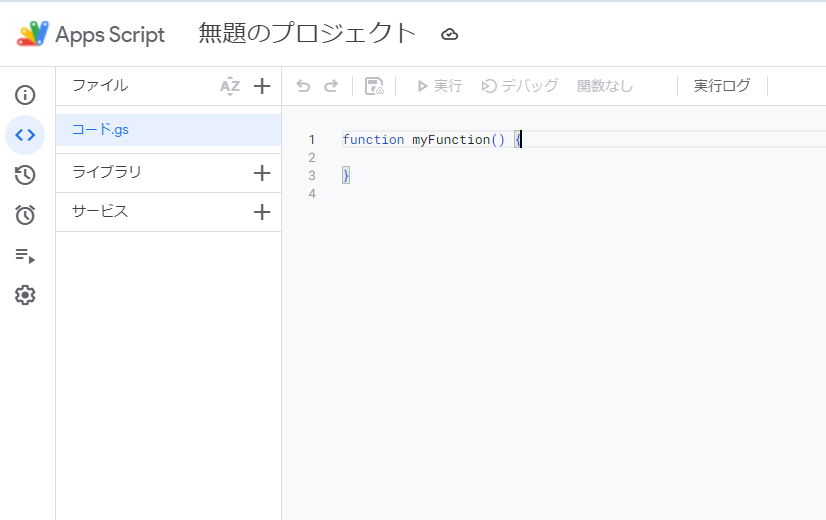Open the Executions list icon

25,256
